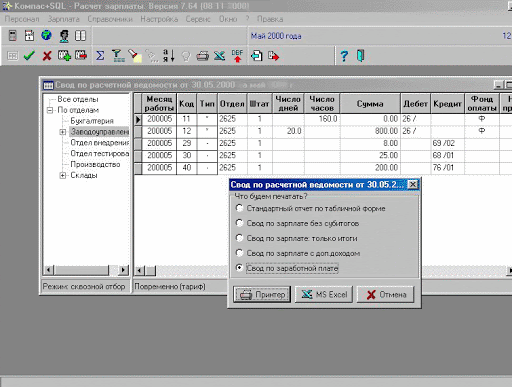
Task: Click the add record icon with green plus
Action: pyautogui.click(x=64, y=55)
